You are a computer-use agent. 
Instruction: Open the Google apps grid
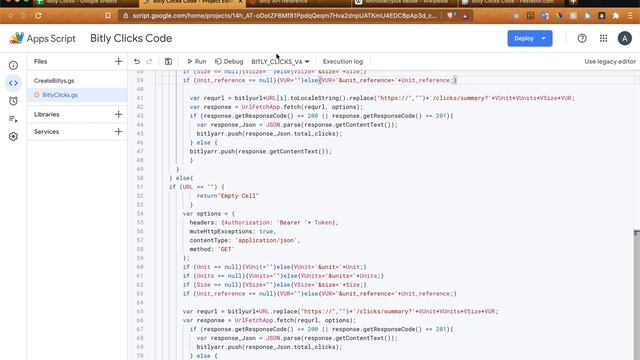tap(603, 38)
